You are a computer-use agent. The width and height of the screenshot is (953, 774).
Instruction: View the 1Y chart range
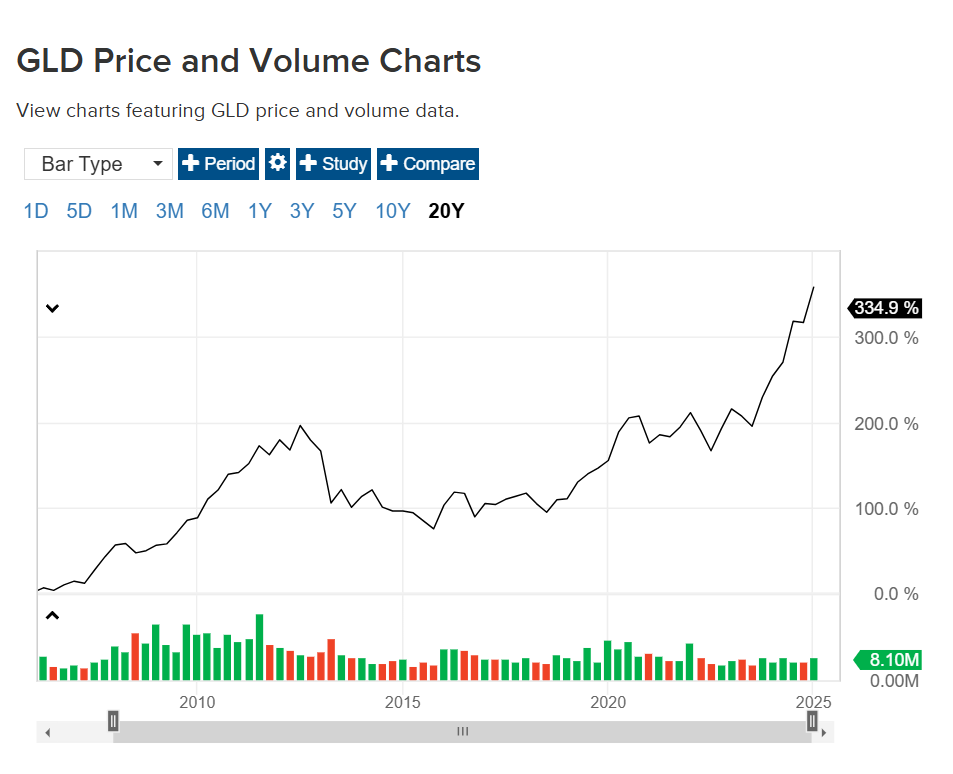[260, 211]
